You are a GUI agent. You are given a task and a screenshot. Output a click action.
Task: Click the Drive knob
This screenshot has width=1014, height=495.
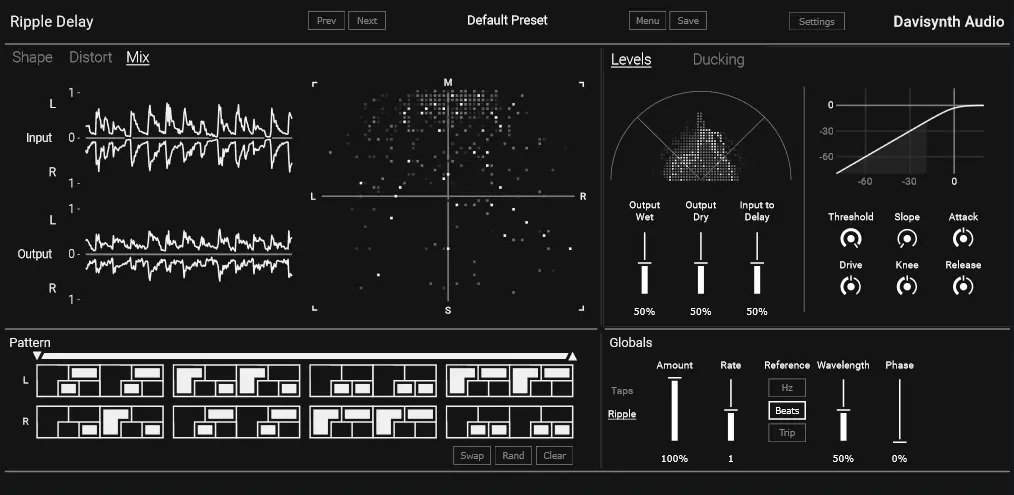point(850,286)
